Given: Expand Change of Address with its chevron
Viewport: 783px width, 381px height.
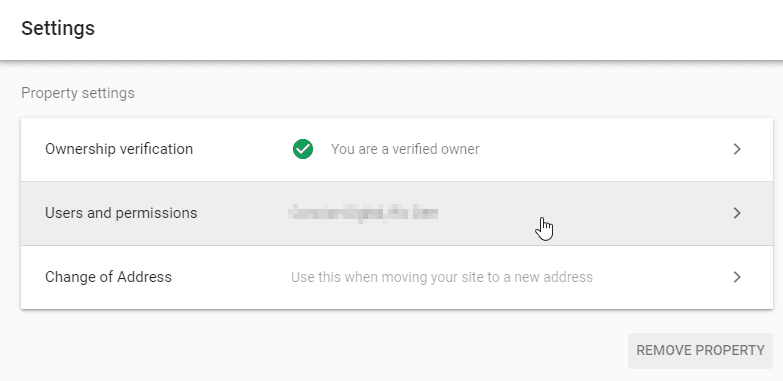Looking at the screenshot, I should coord(737,277).
